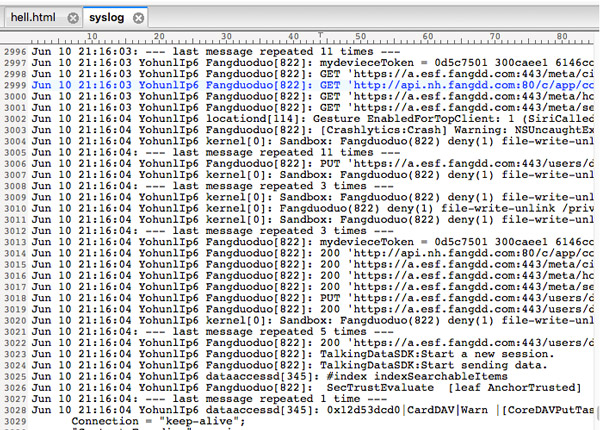Click line 3021 repeated 5 times message
Screen dimensions: 600x430
tap(212, 332)
